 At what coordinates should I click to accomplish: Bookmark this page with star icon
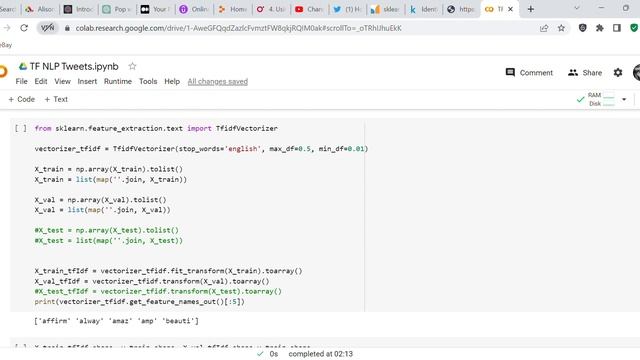pos(561,28)
